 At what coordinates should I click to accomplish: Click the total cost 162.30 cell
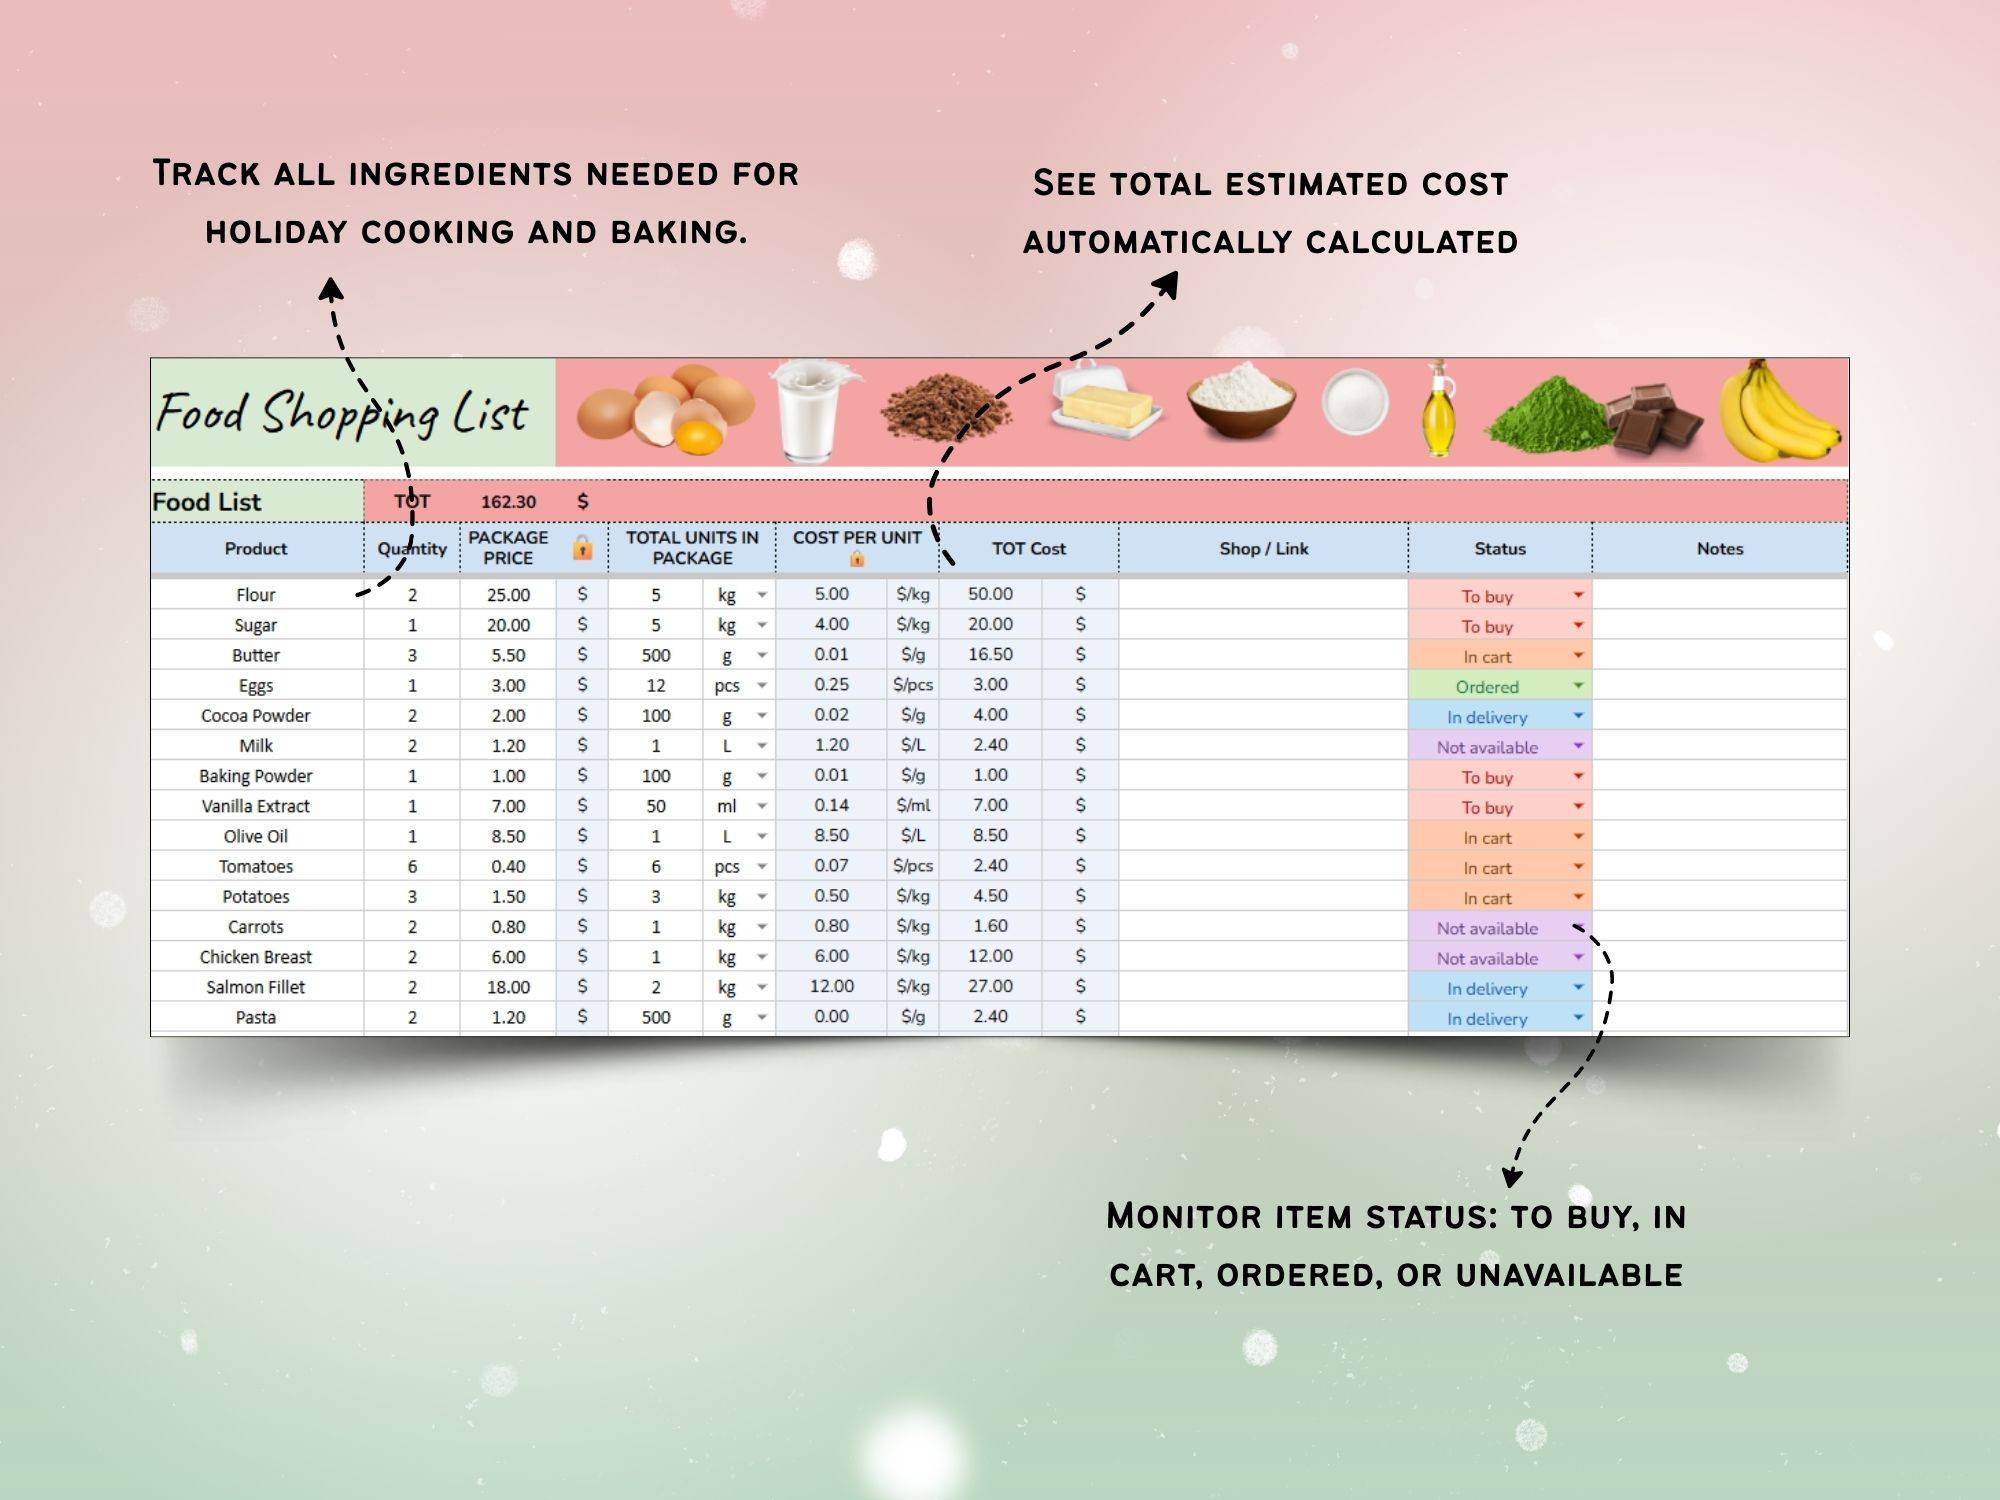(x=508, y=502)
